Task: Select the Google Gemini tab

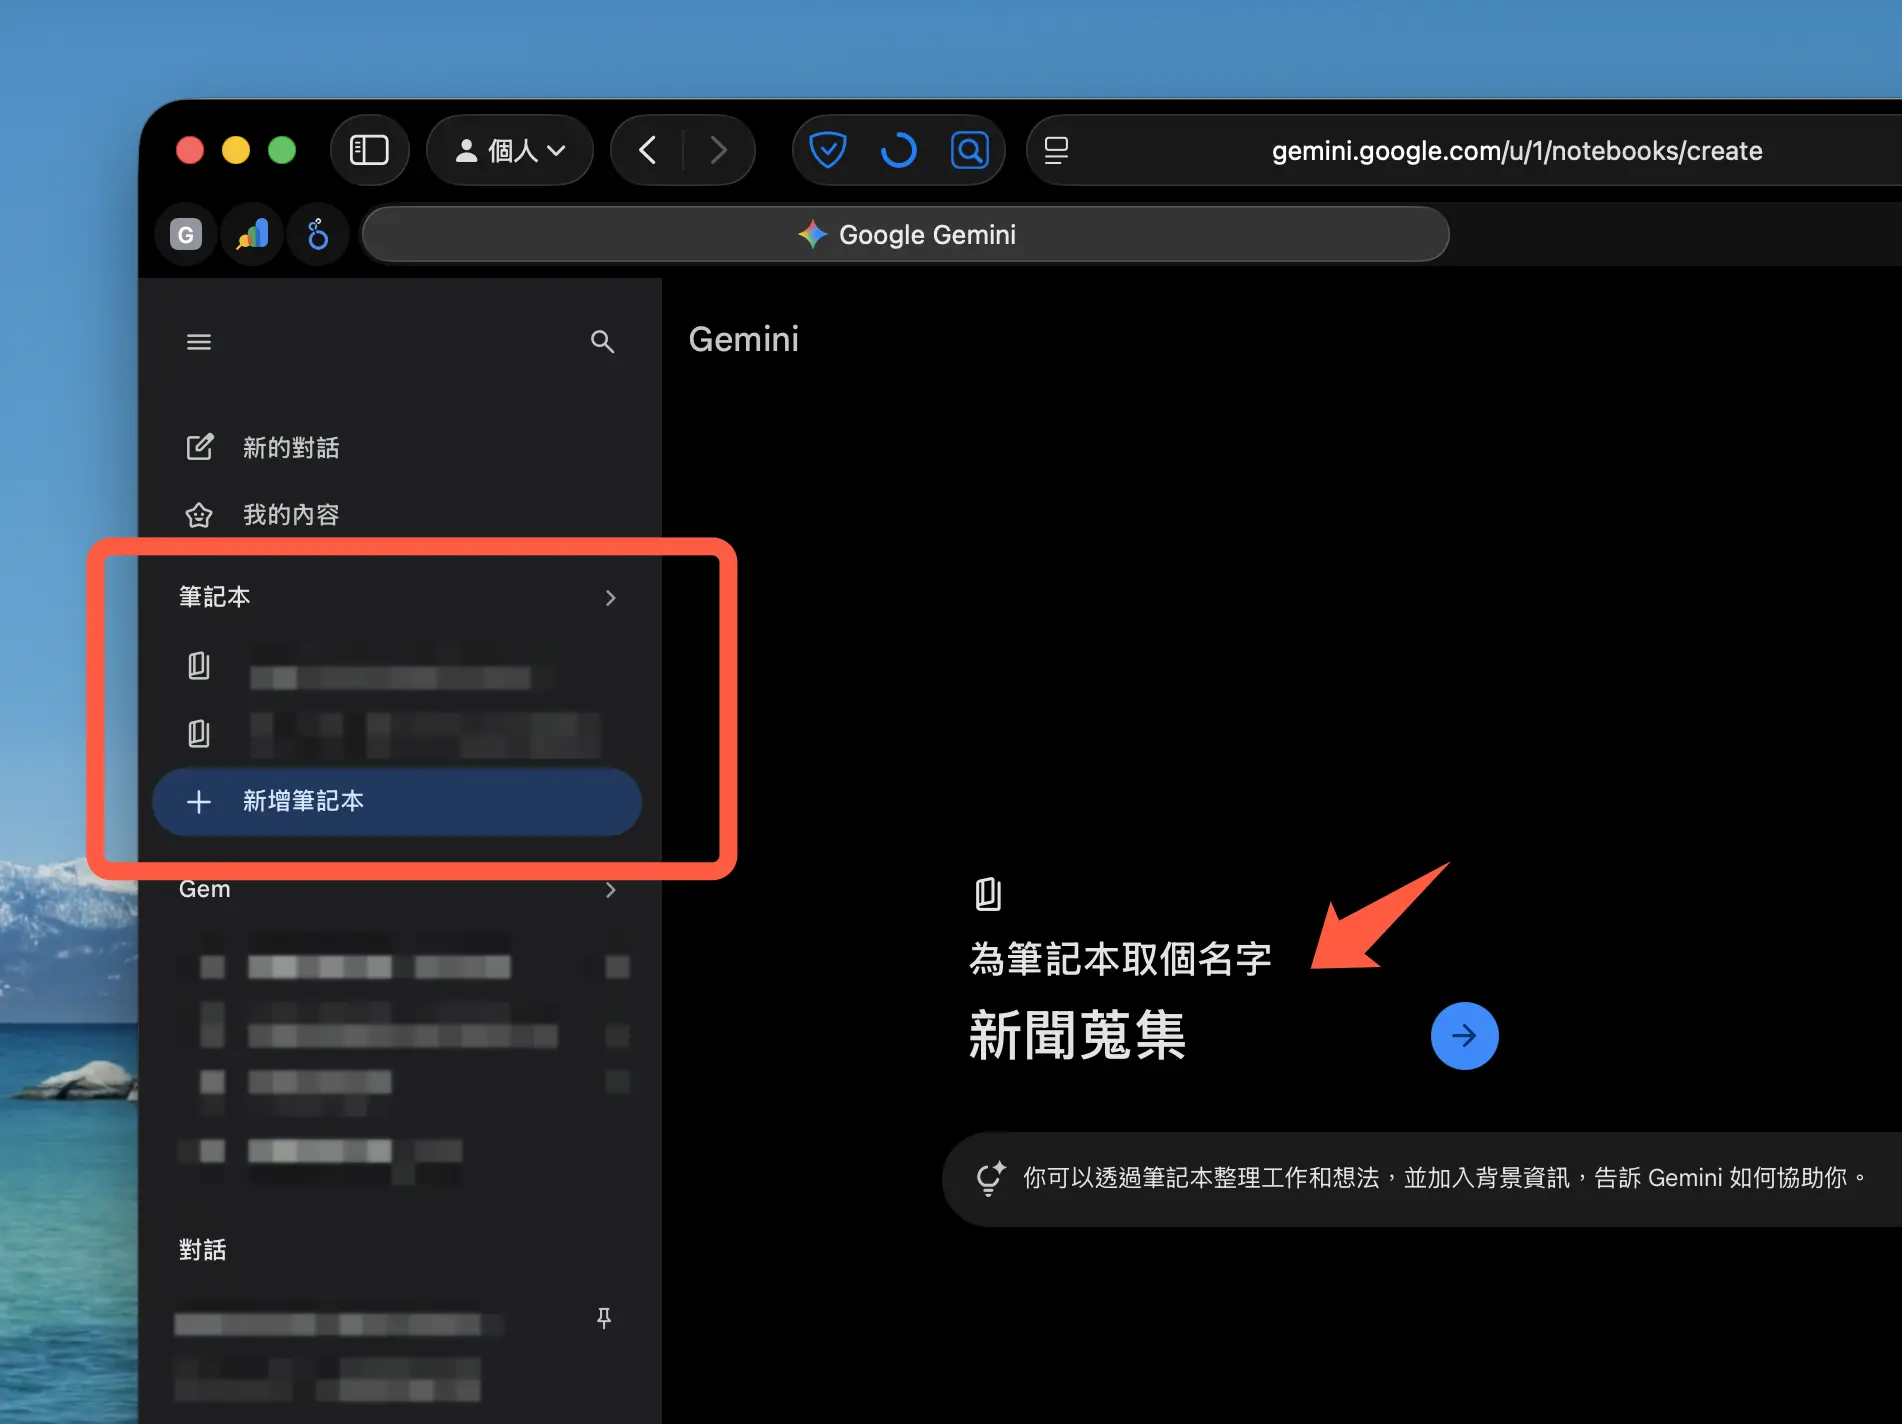Action: (x=905, y=235)
